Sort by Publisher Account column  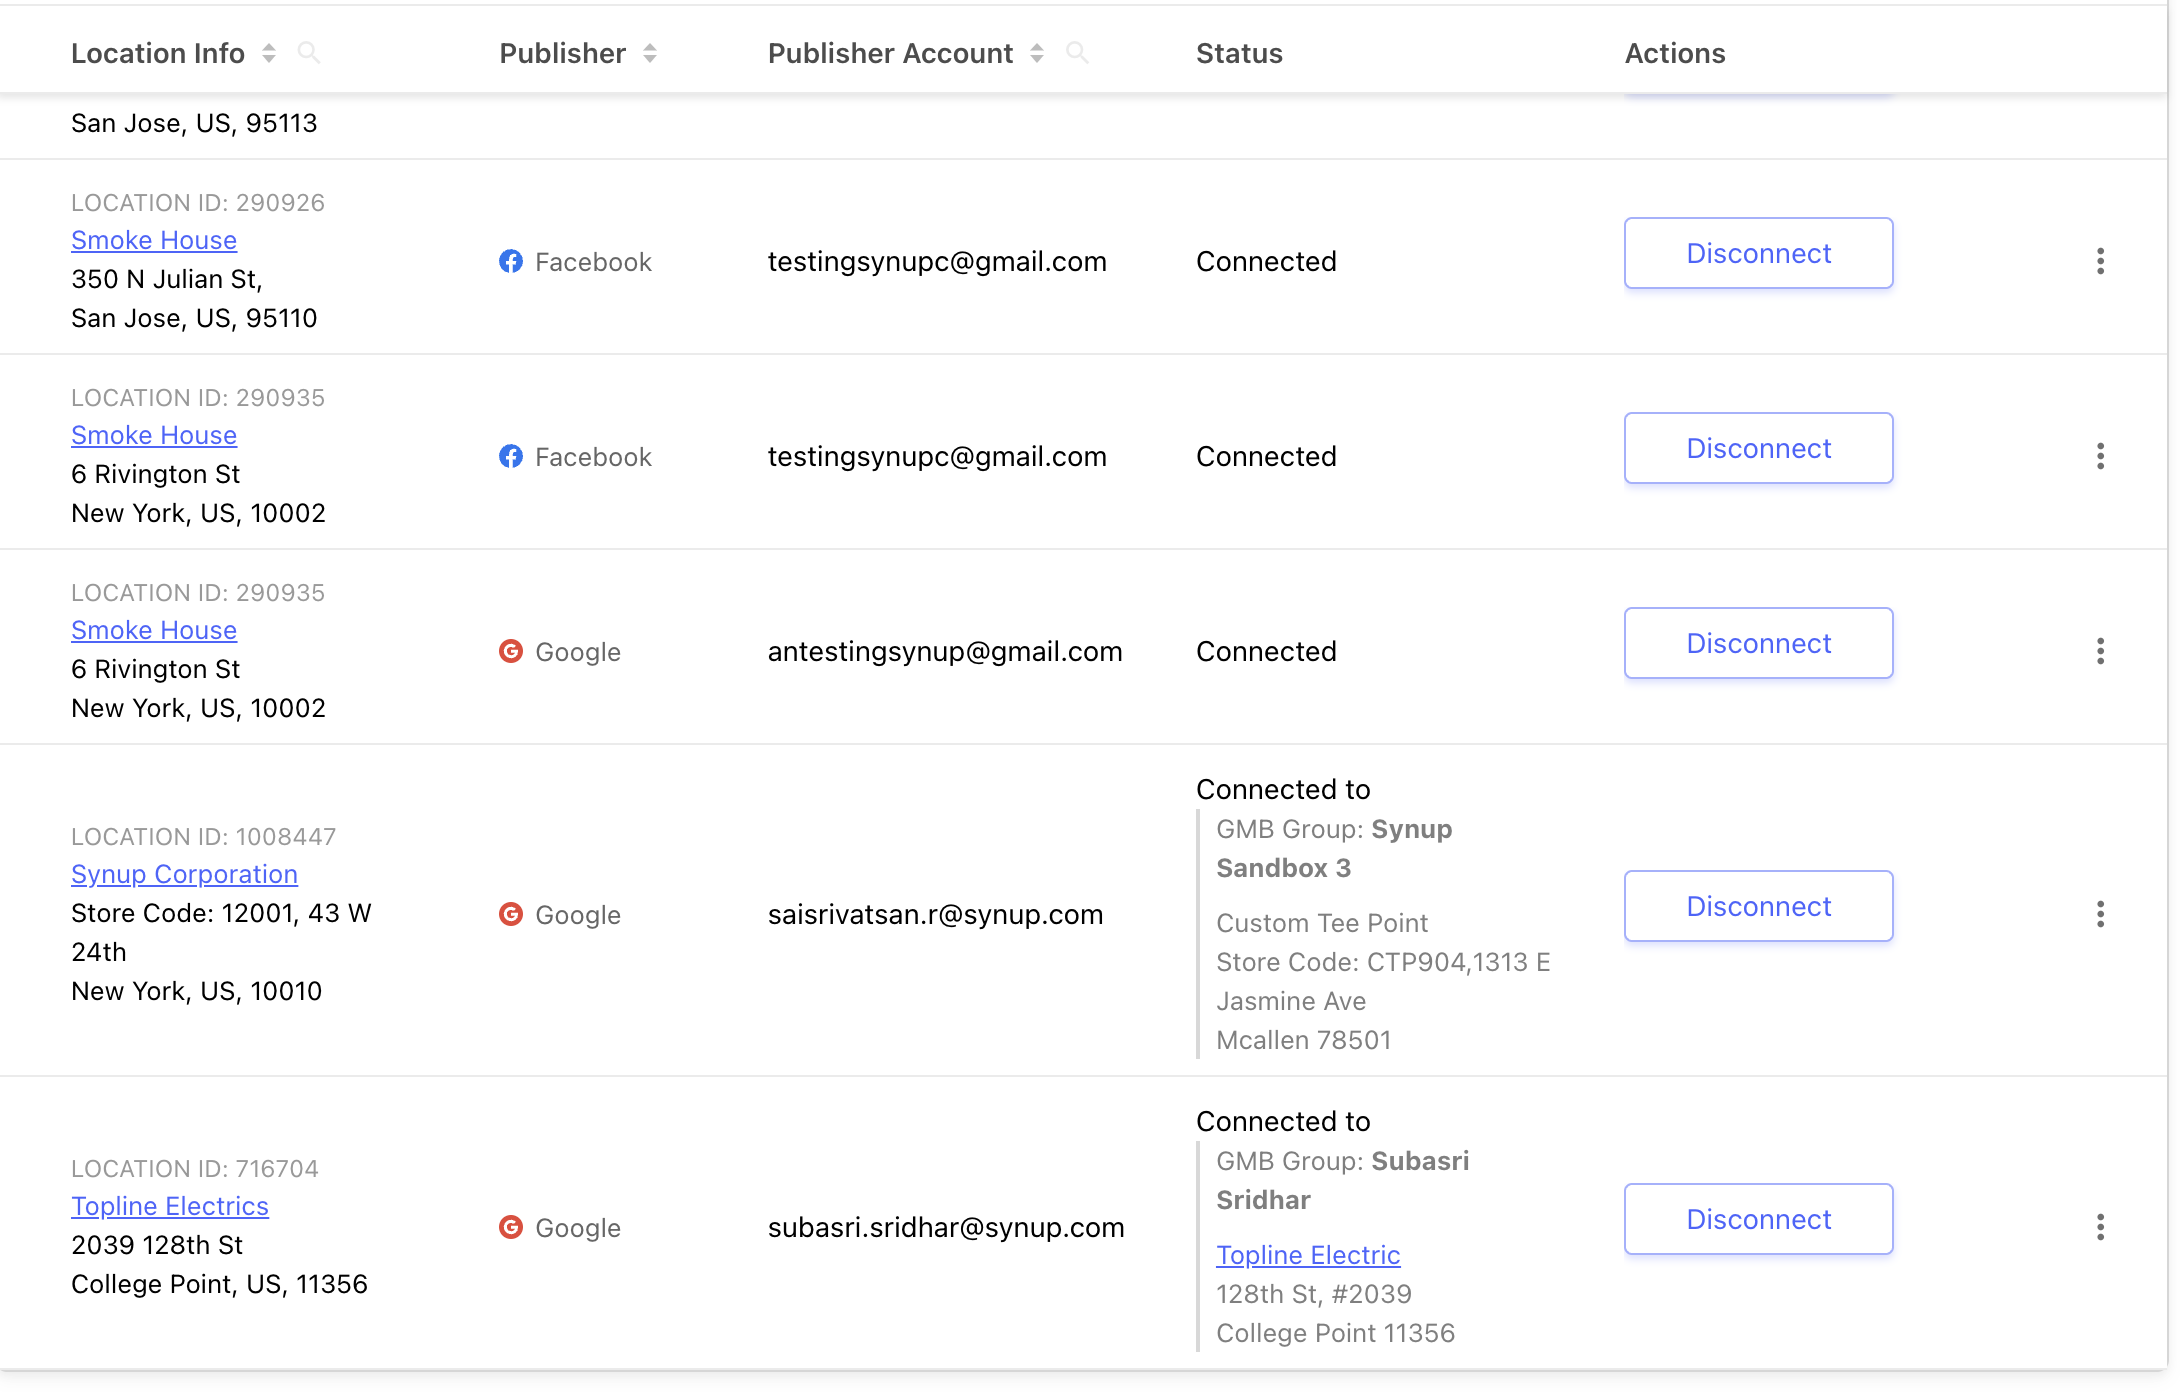pyautogui.click(x=1037, y=53)
